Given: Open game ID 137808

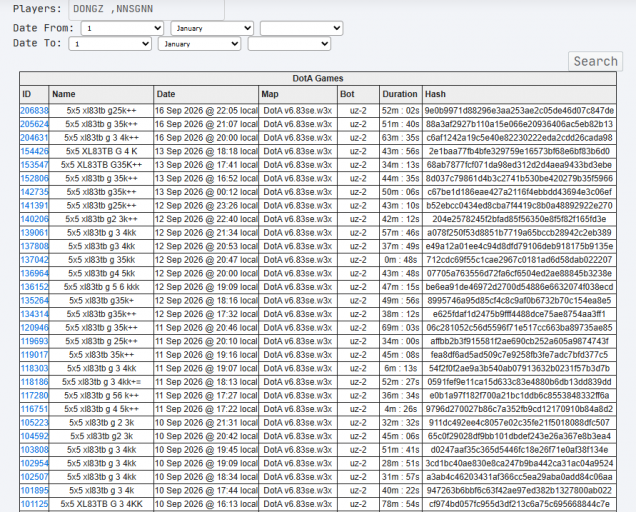Looking at the screenshot, I should coord(34,246).
